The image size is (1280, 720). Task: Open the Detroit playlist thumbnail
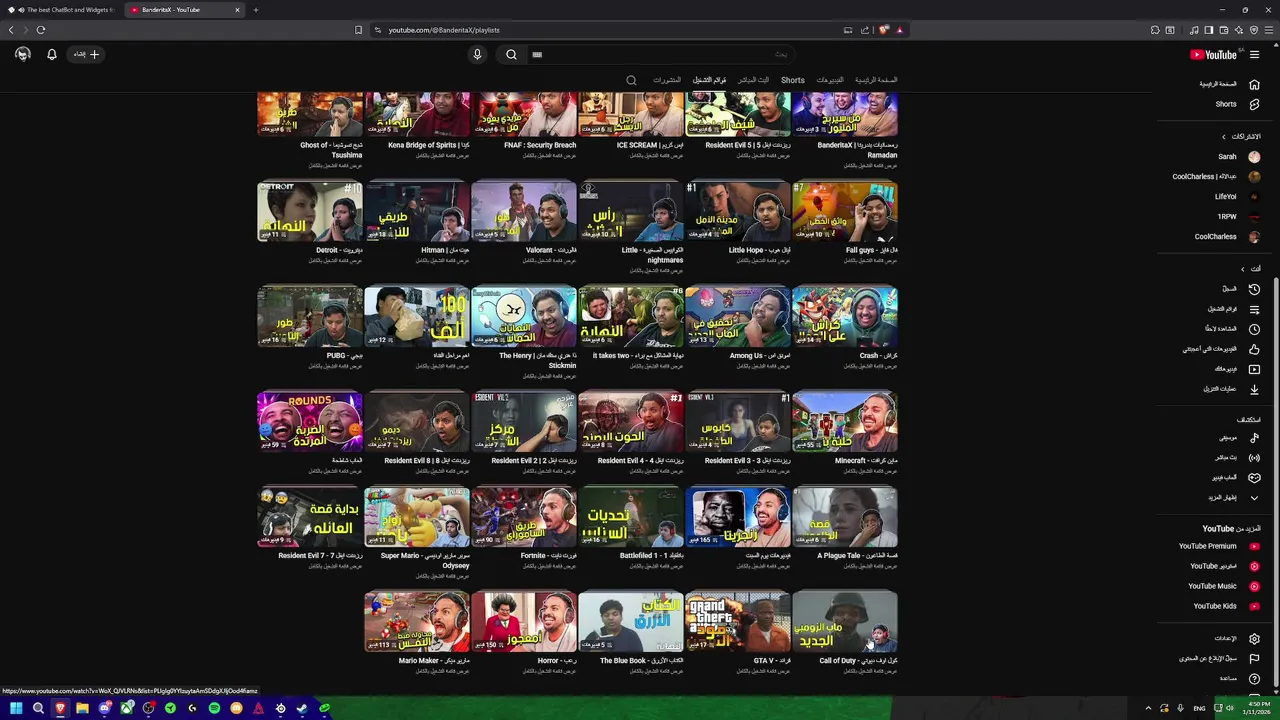[310, 211]
